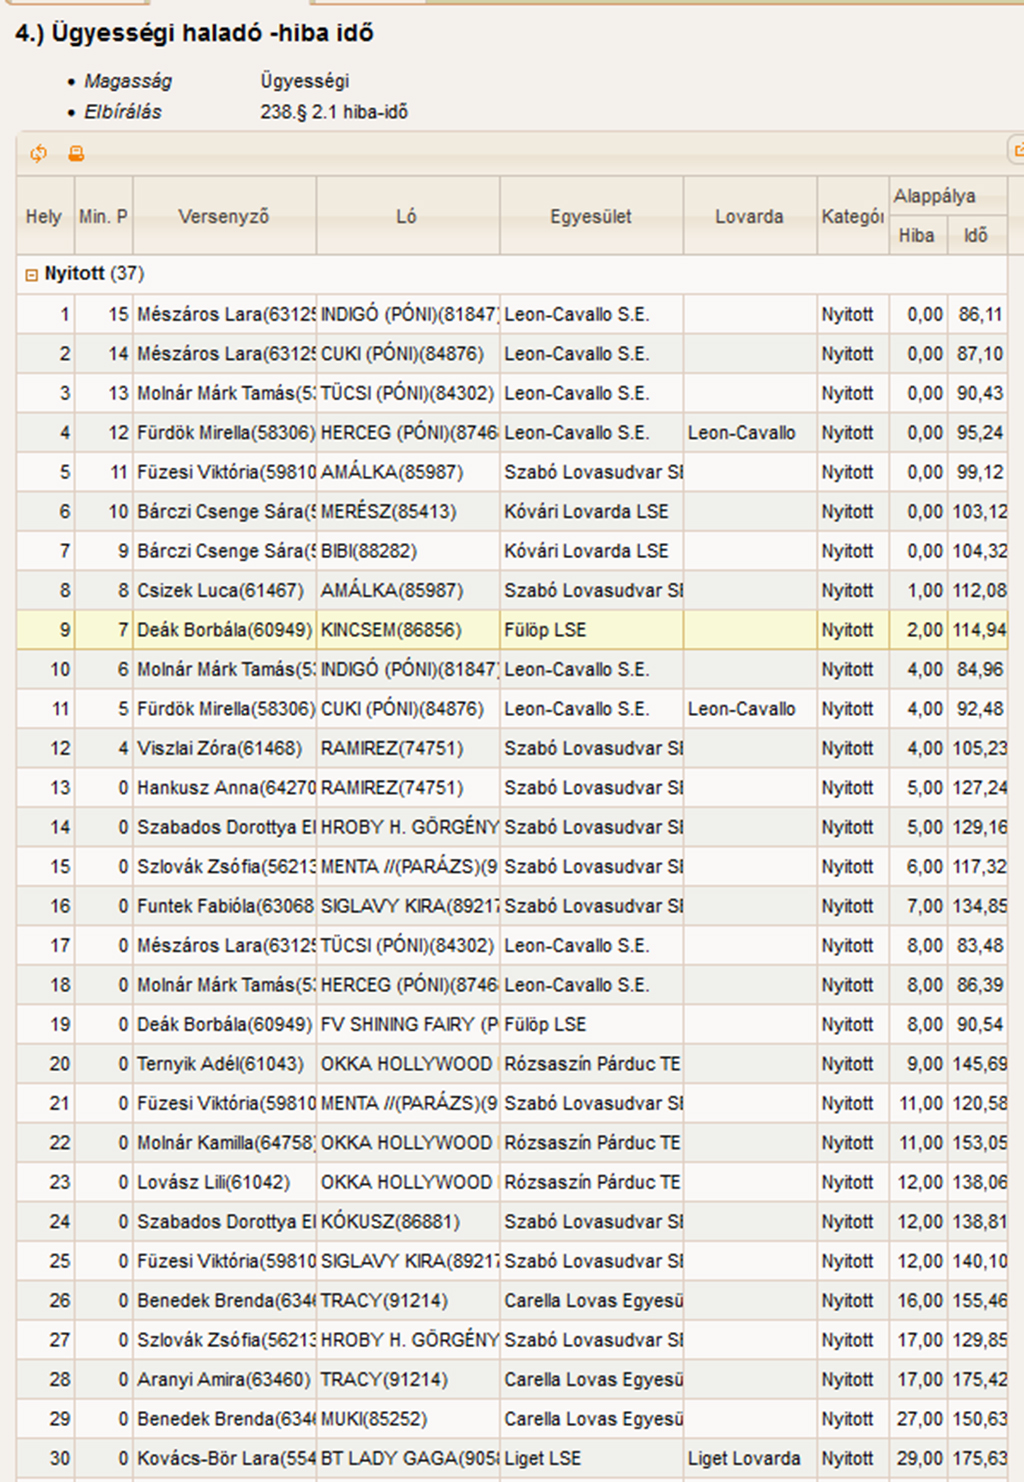Sort by the Hely column header

pos(44,216)
